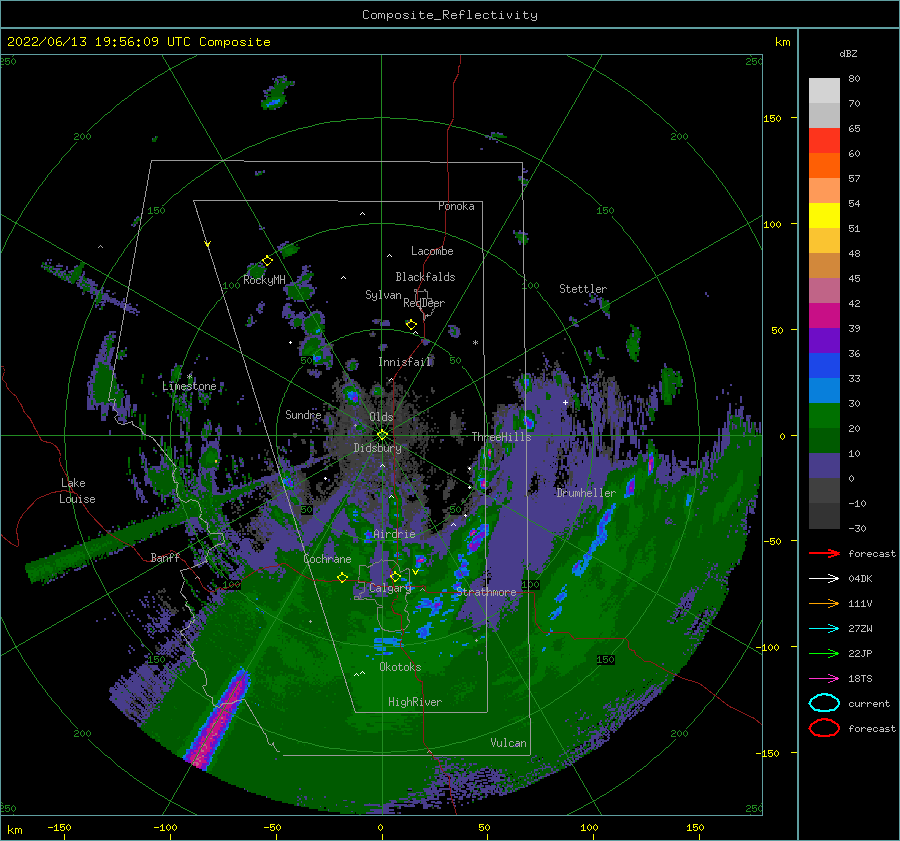The width and height of the screenshot is (900, 841).
Task: Click the cyan current ellipse icon
Action: pos(824,703)
